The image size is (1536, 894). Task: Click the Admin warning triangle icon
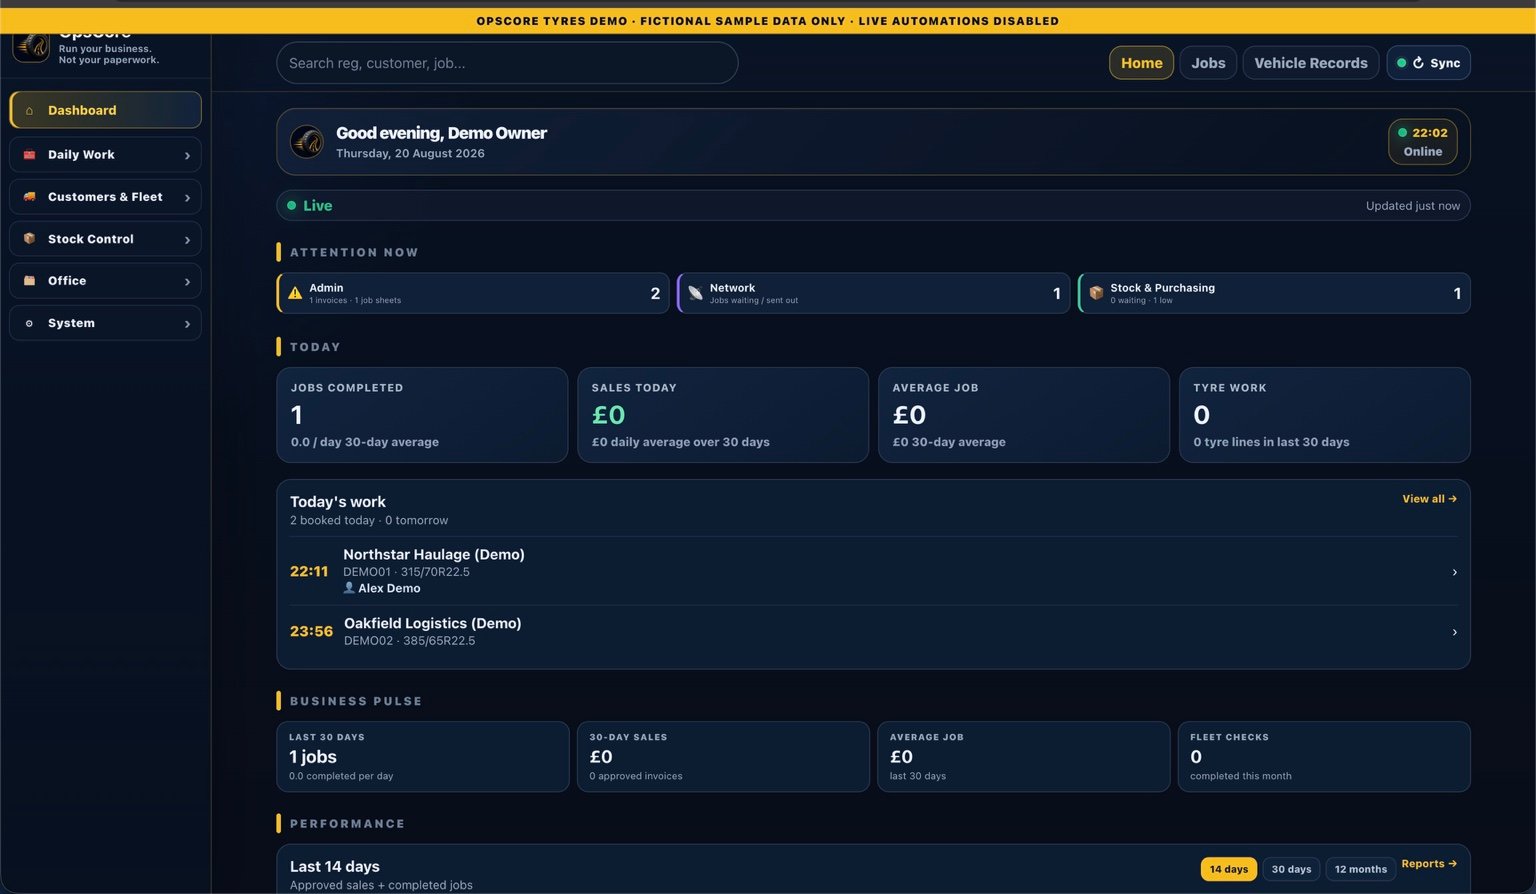coord(295,293)
